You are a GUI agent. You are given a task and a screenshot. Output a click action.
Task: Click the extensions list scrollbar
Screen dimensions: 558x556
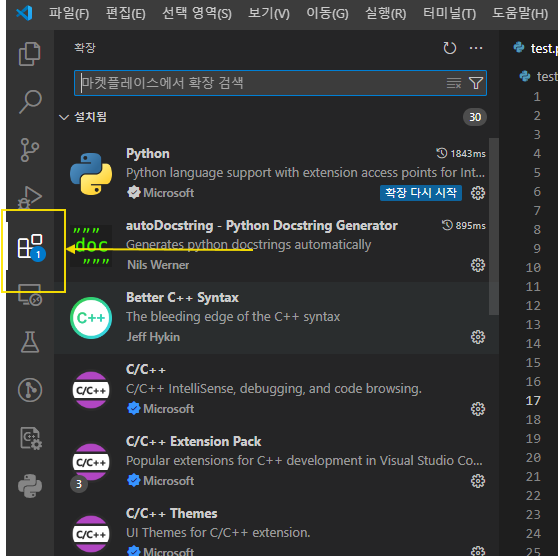(x=494, y=226)
